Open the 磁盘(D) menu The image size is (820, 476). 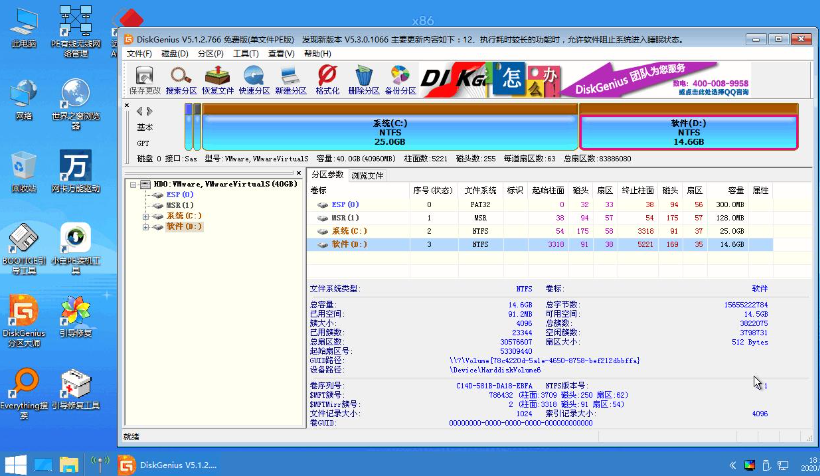175,53
